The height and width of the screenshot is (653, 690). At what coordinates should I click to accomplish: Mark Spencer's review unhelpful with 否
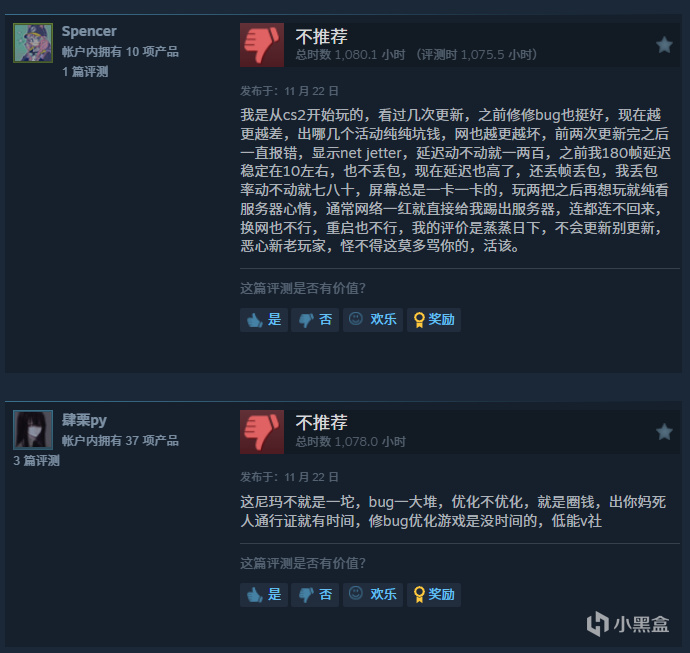pos(315,320)
